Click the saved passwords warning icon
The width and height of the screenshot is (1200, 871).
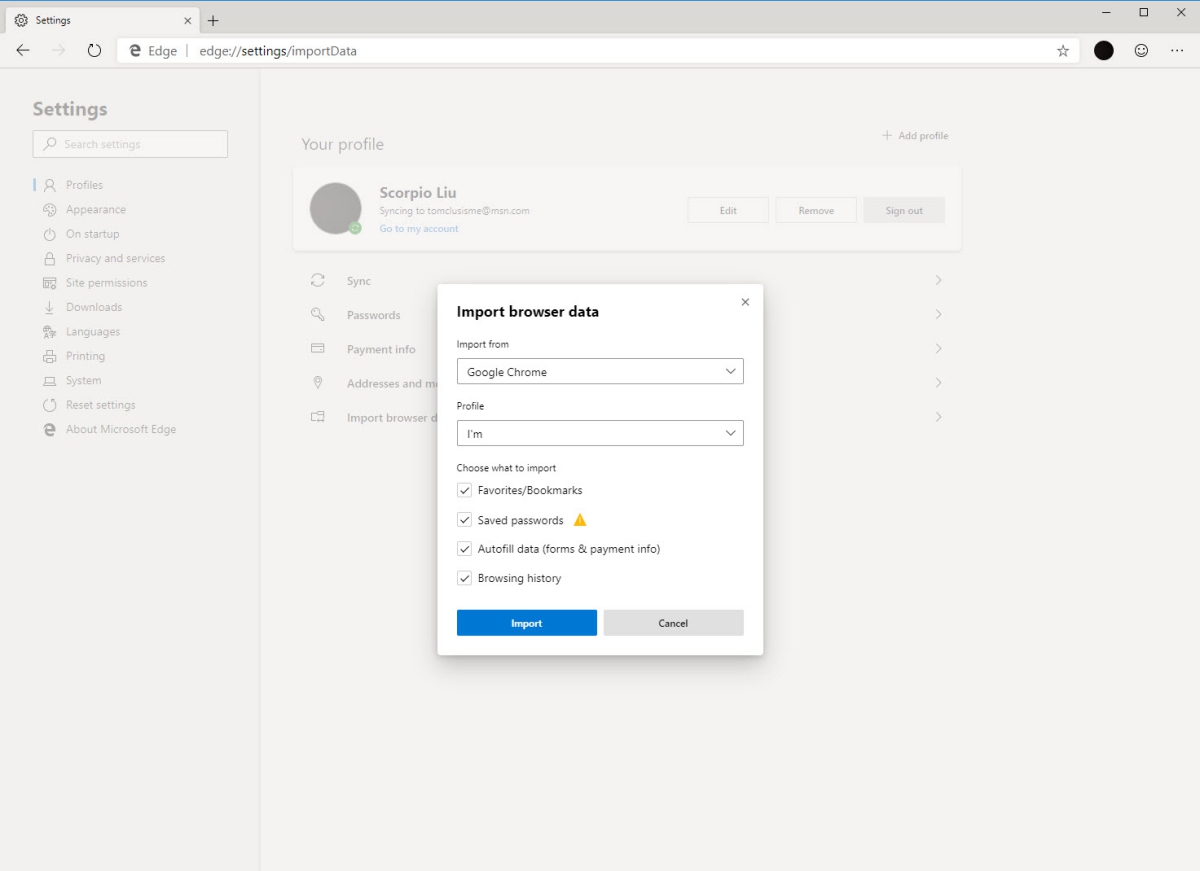tap(580, 520)
